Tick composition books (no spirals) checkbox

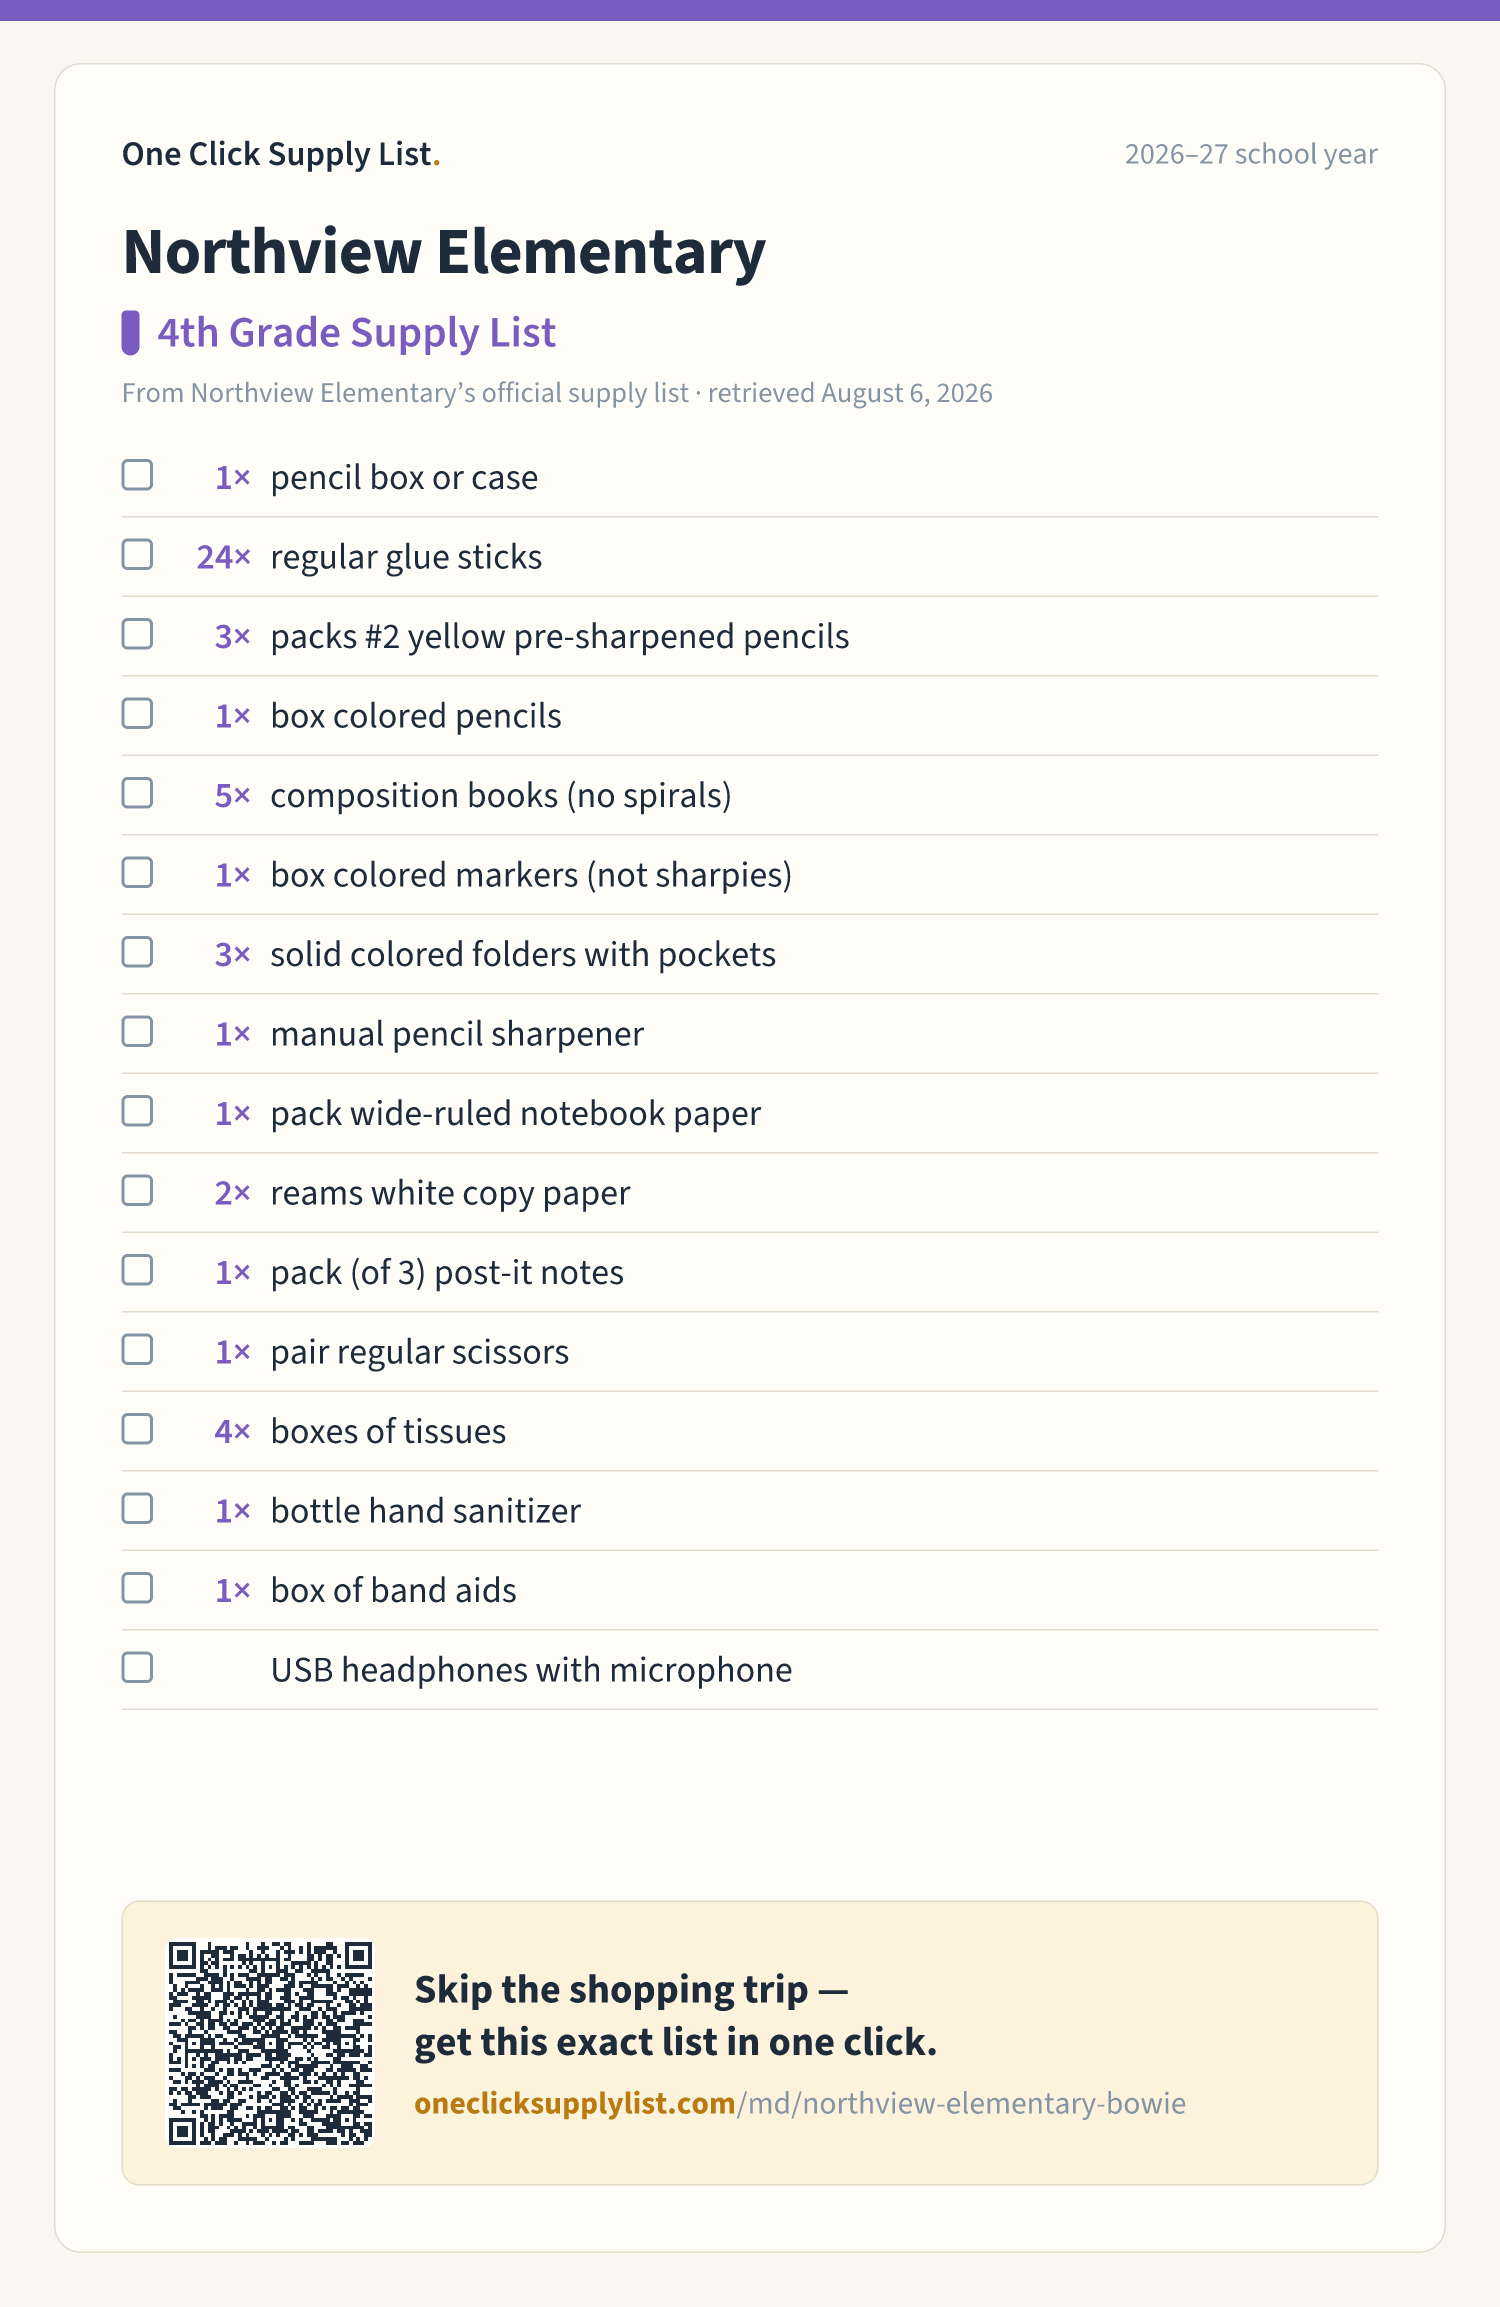pyautogui.click(x=137, y=793)
